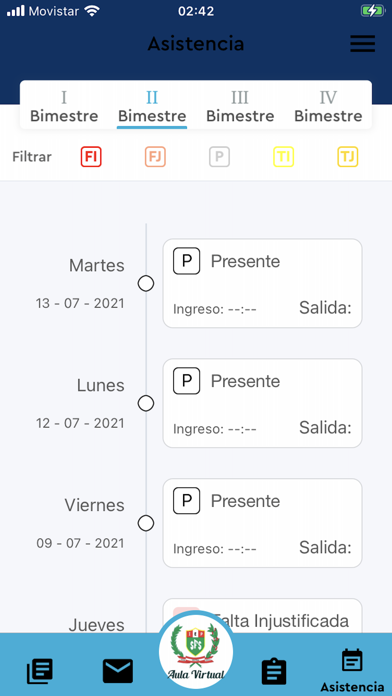Open the mail envelope icon
This screenshot has height=696, width=392.
118,671
